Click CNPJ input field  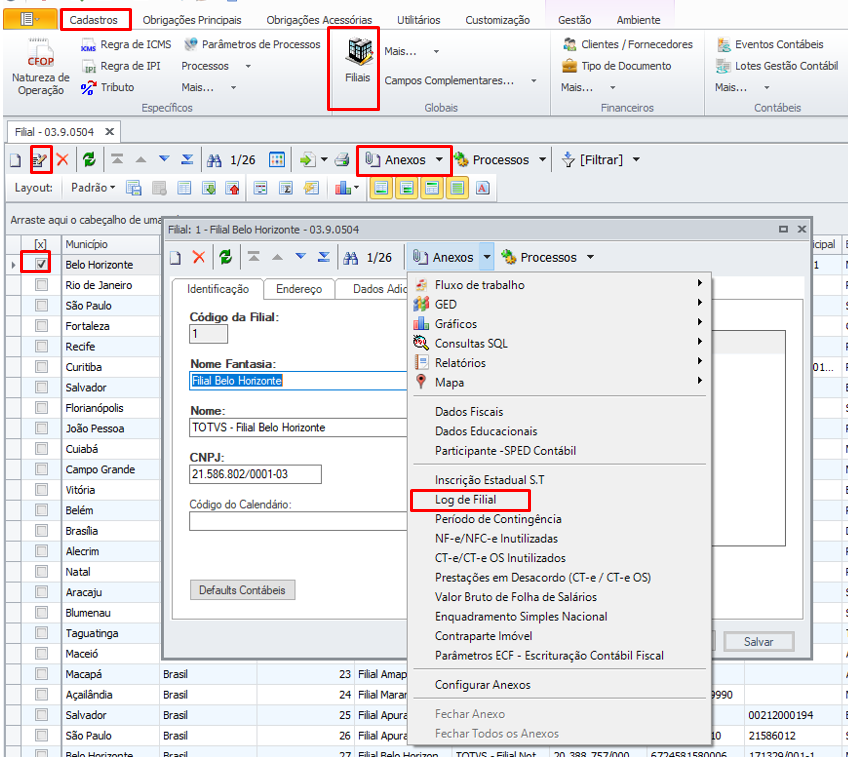tap(255, 474)
